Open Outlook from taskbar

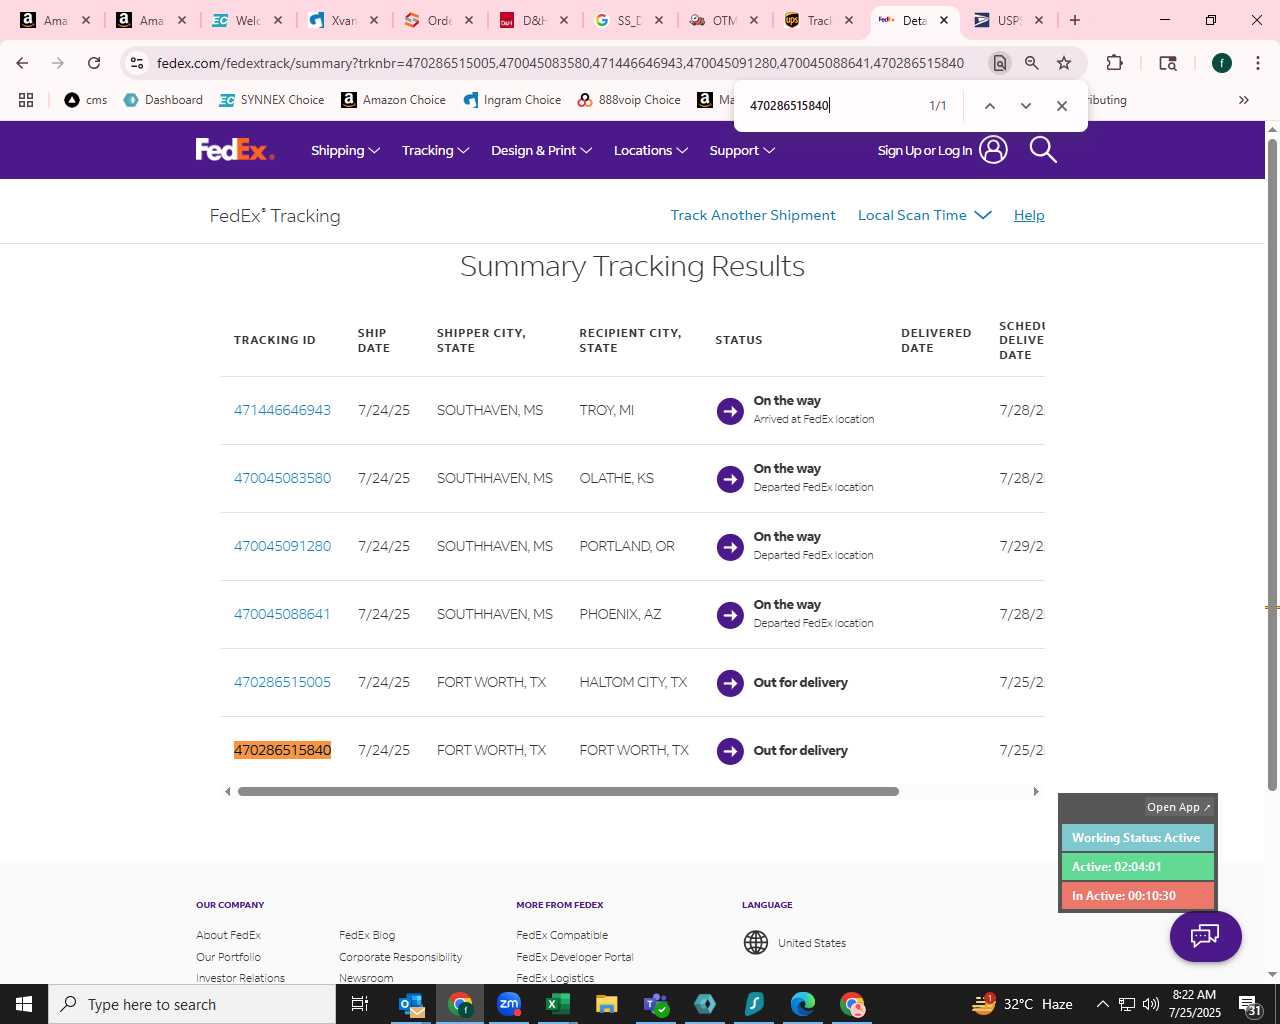(412, 1004)
